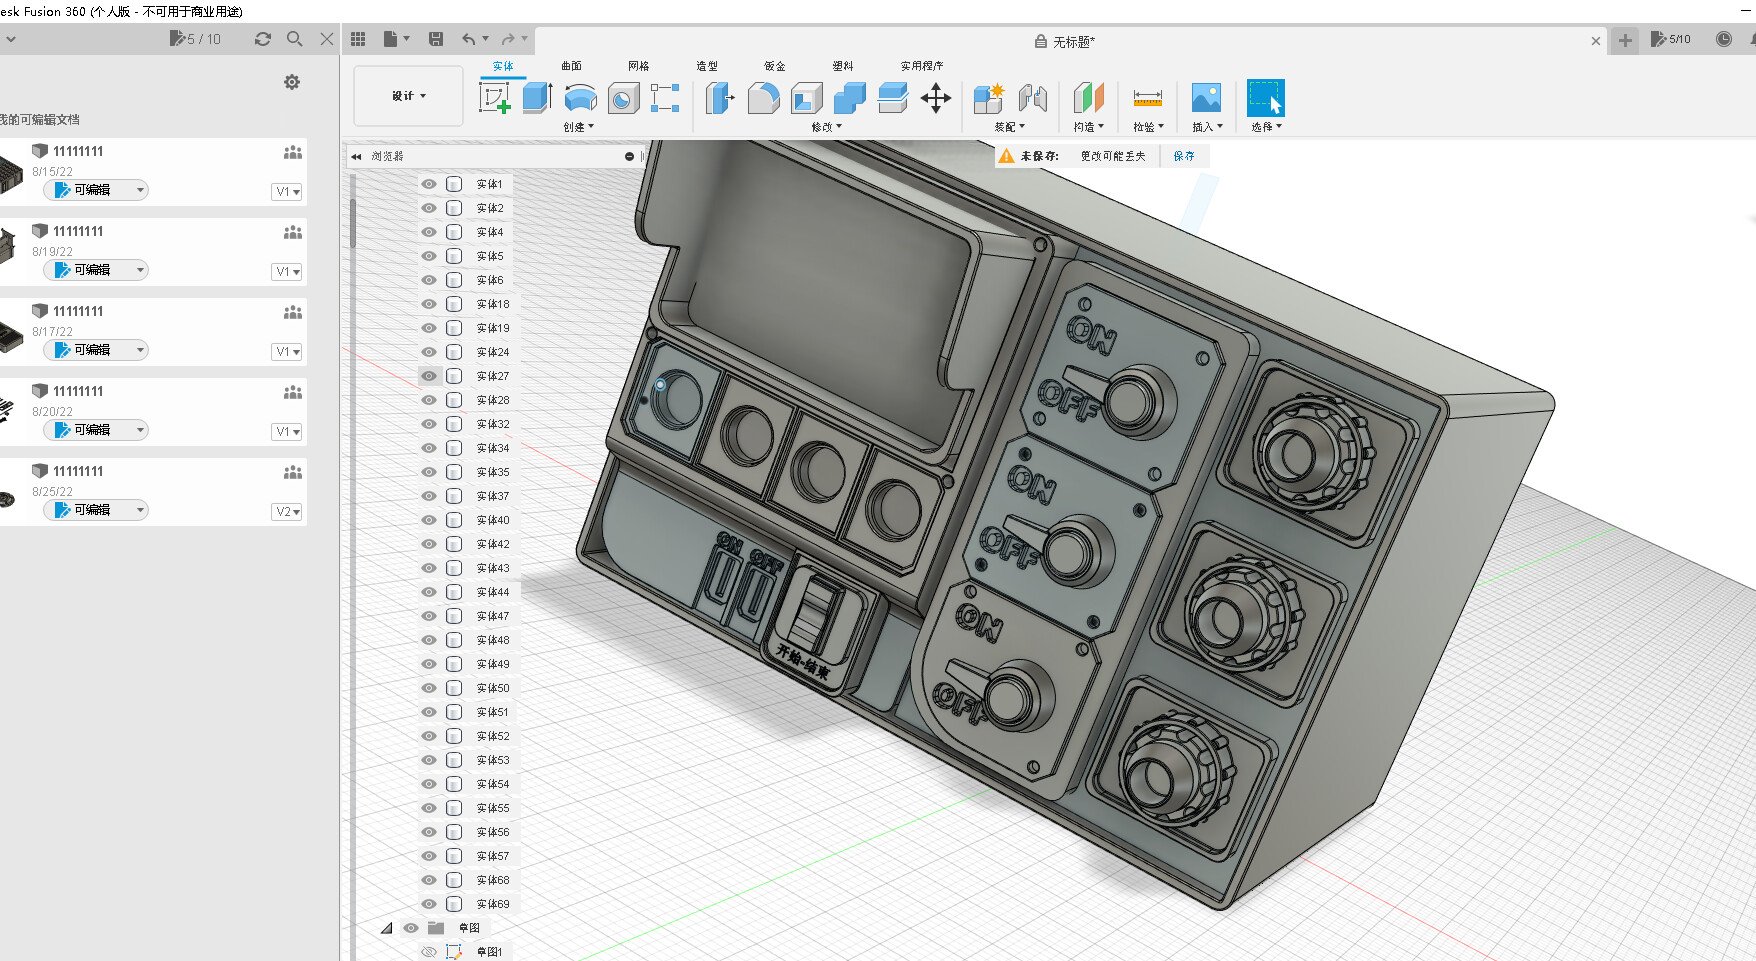Open the job status clock icon
The width and height of the screenshot is (1756, 961).
[1723, 39]
